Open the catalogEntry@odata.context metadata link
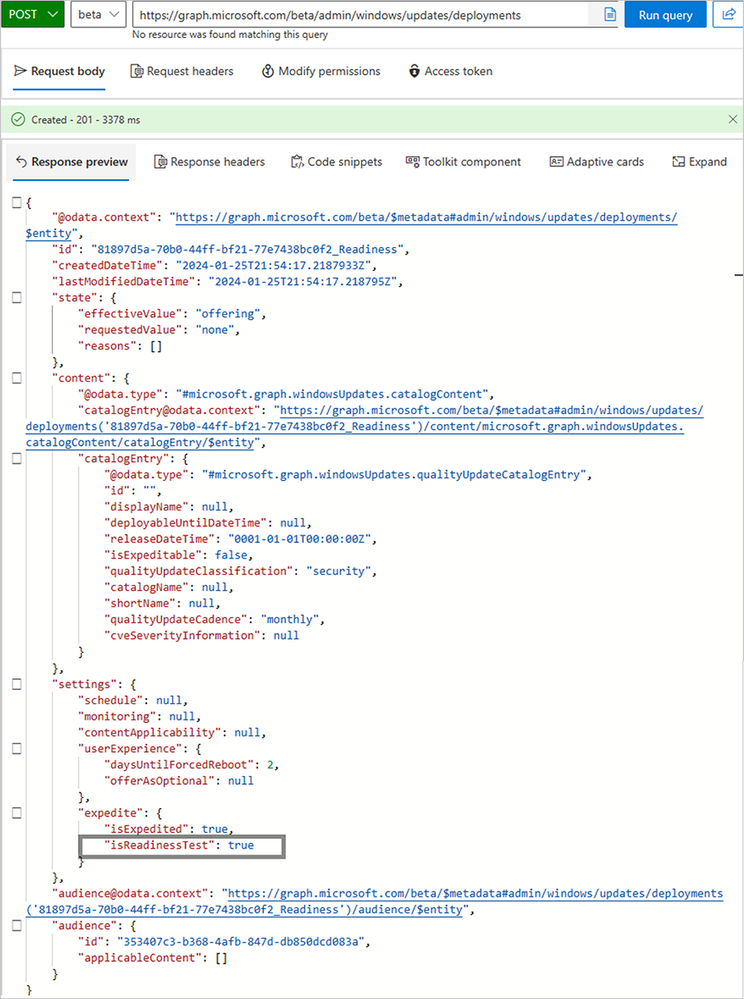 tap(491, 410)
